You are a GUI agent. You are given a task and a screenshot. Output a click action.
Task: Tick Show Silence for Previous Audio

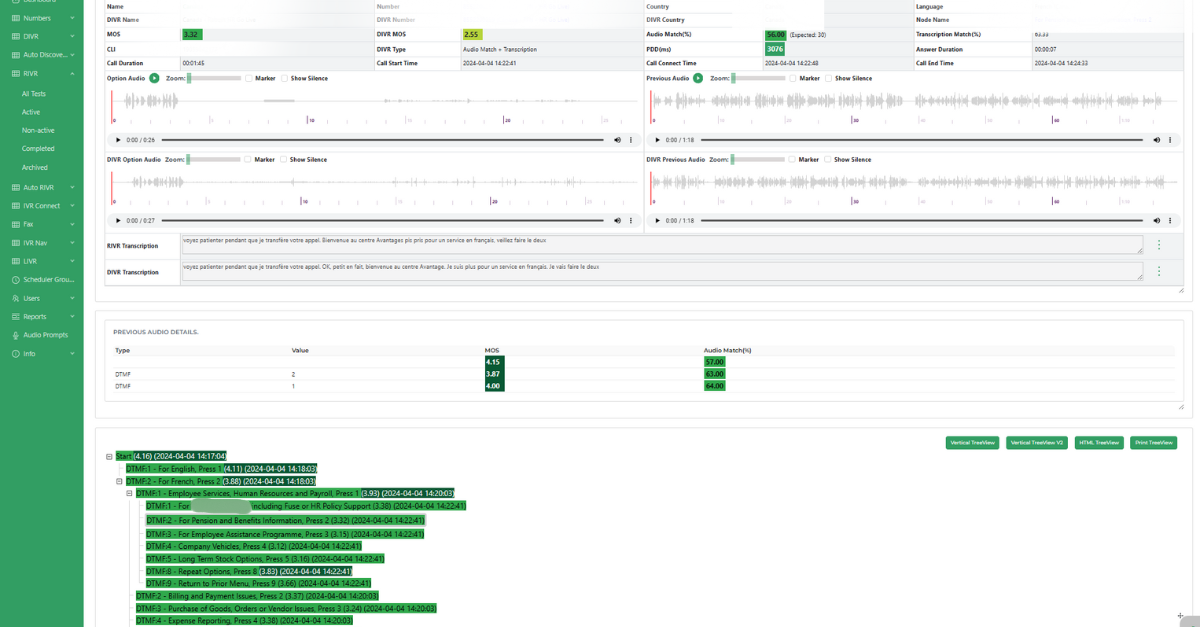(x=829, y=78)
